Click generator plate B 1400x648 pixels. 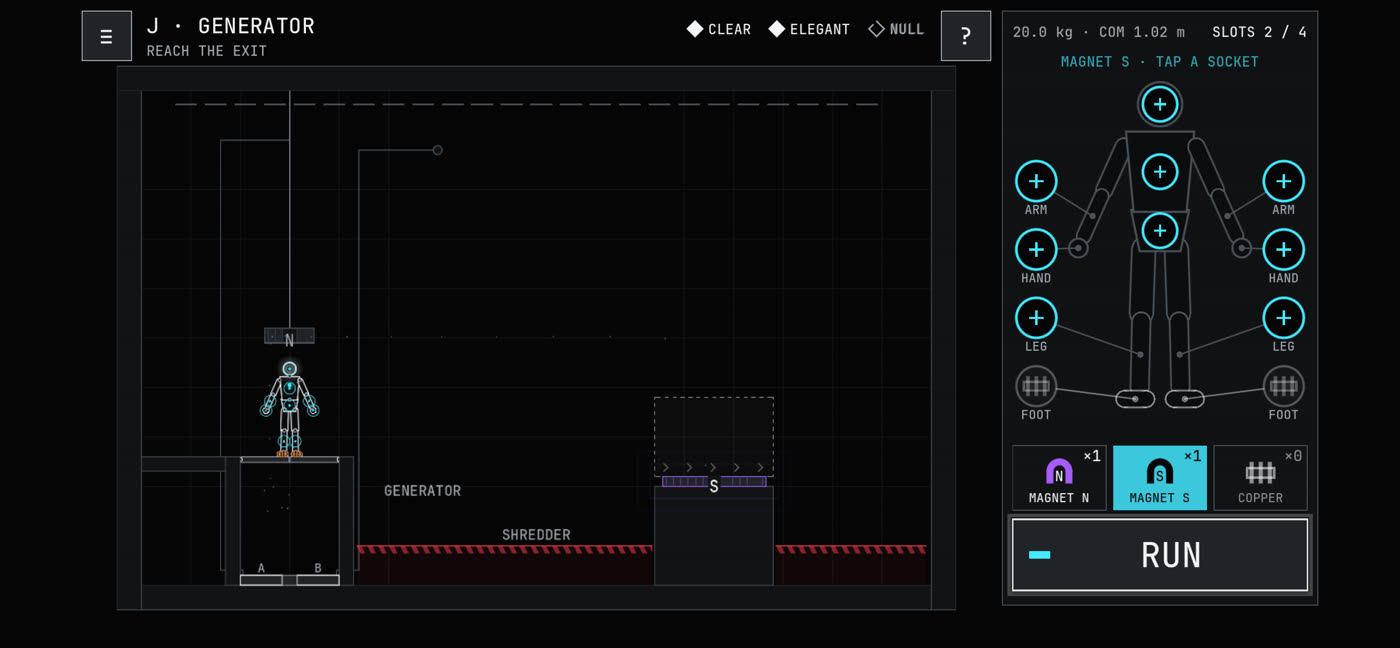coord(318,580)
